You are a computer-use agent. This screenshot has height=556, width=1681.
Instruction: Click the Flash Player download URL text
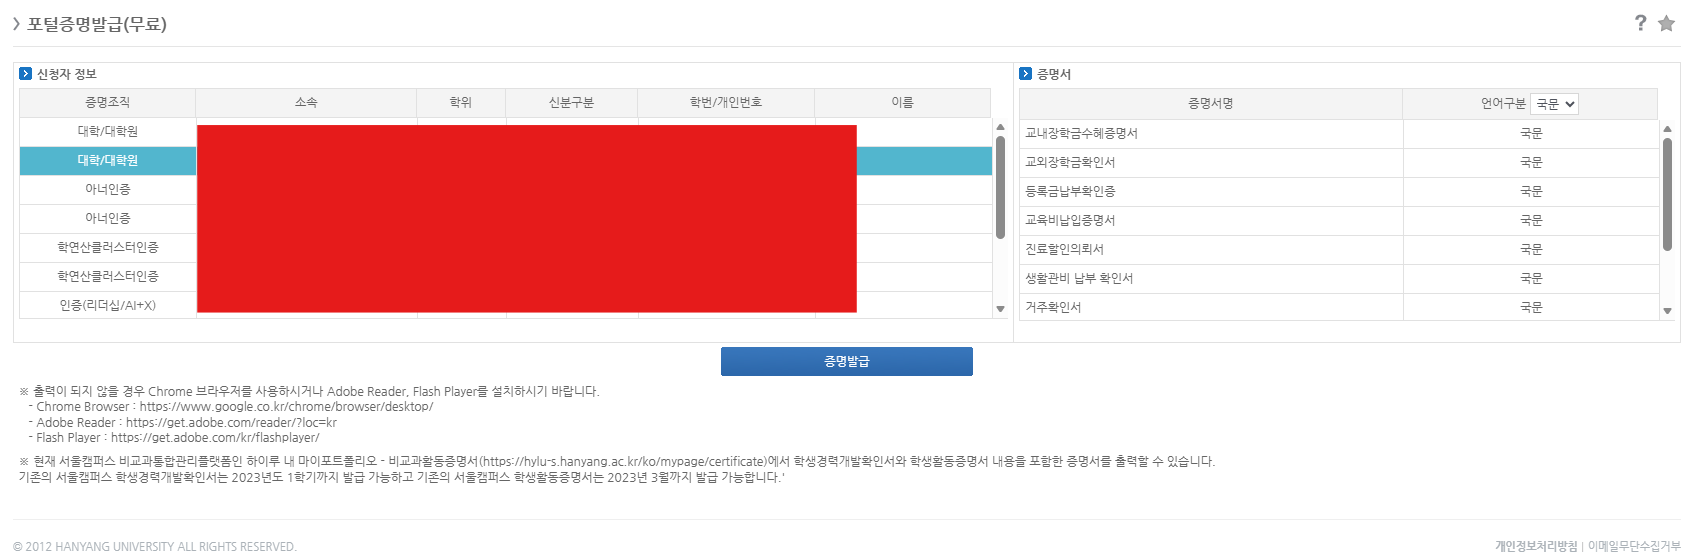(x=215, y=438)
